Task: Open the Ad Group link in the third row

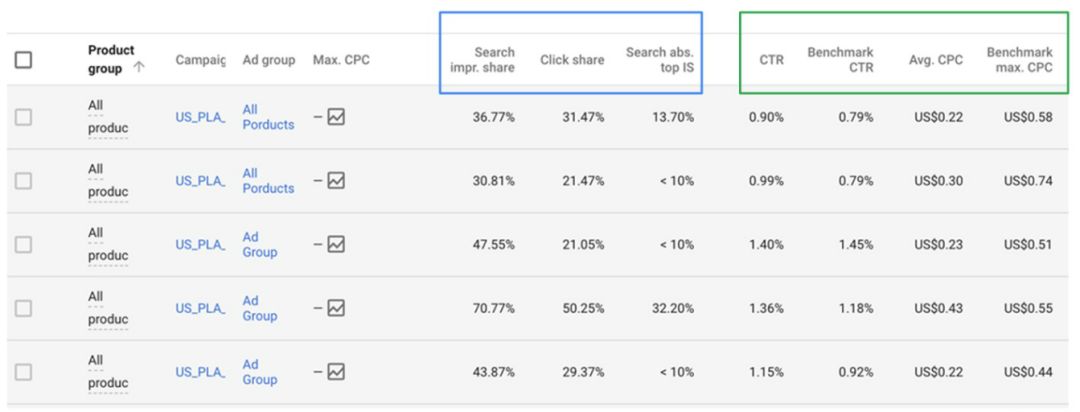Action: (259, 245)
